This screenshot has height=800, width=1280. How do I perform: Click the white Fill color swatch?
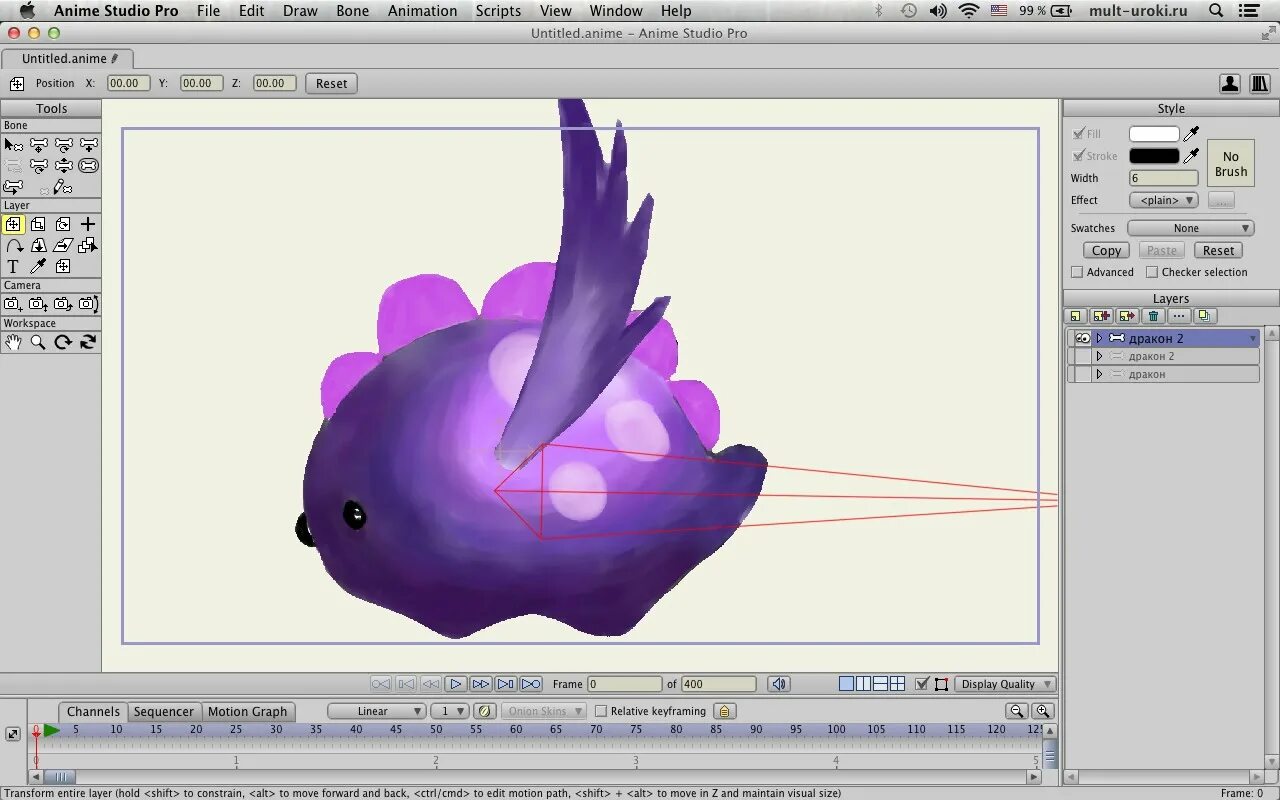click(1154, 134)
